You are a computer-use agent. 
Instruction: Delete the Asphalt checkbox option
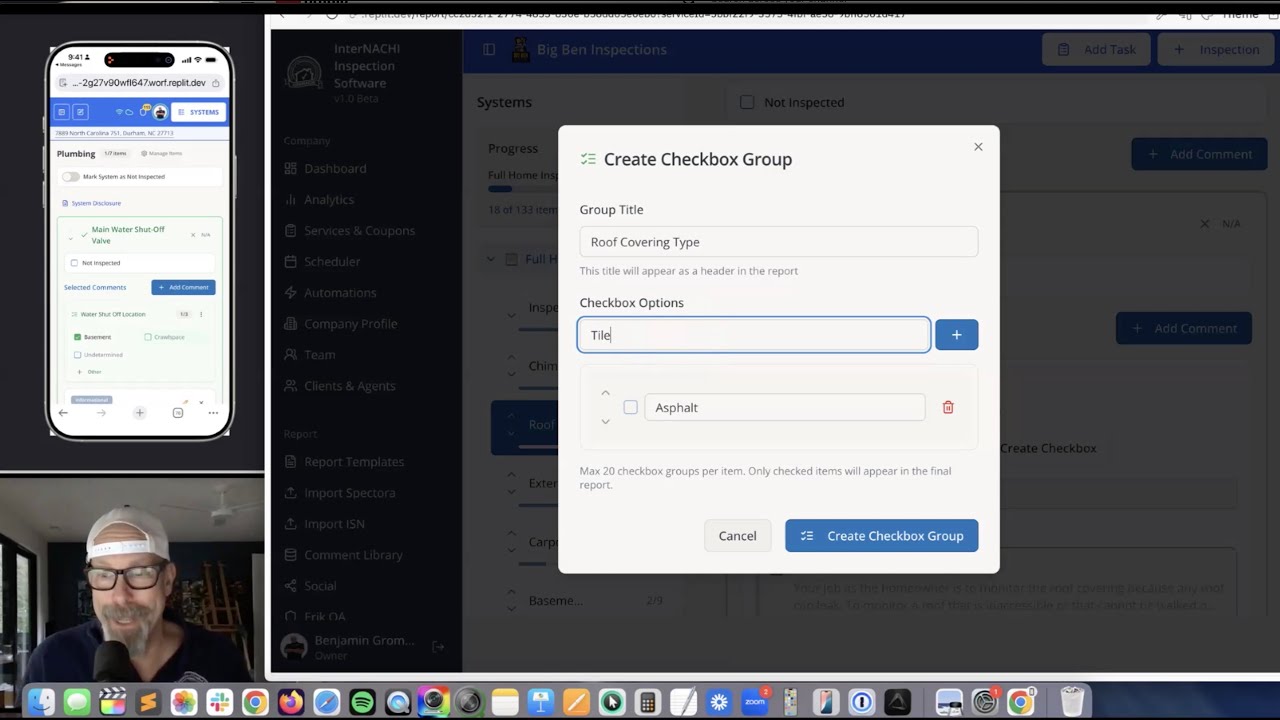click(948, 407)
